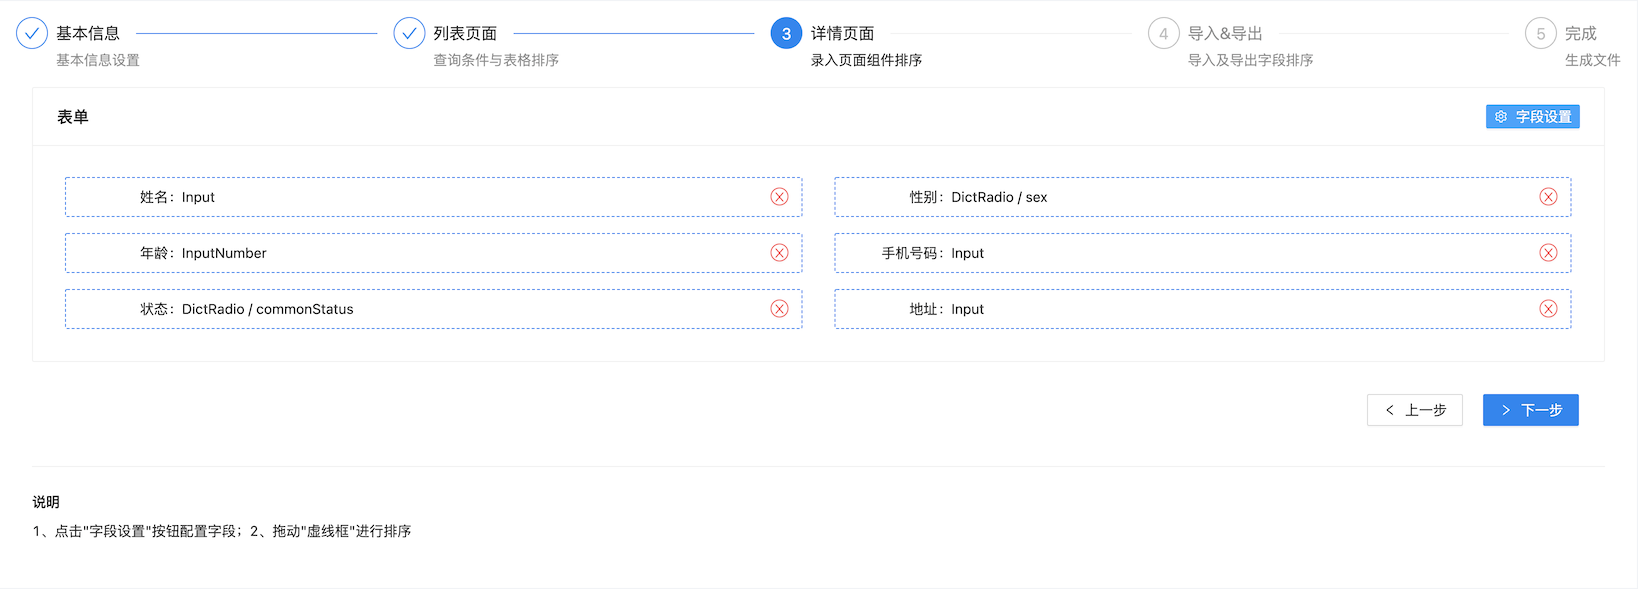Select the 手机号码: Input dashed box
The height and width of the screenshot is (589, 1638).
(x=1202, y=253)
